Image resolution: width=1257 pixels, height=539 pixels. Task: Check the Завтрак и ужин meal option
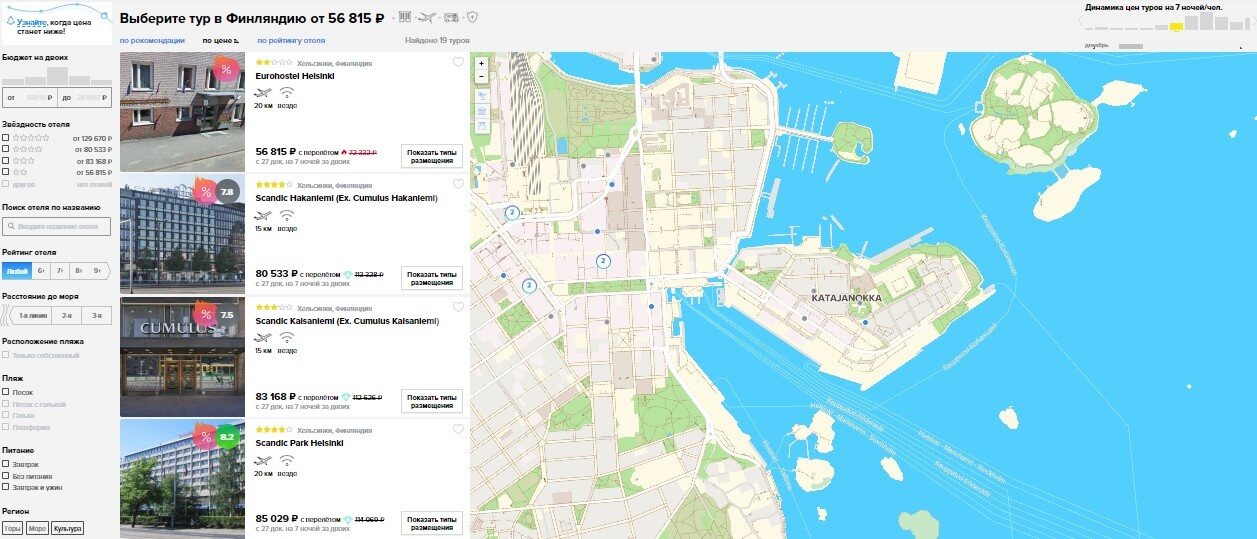point(6,487)
